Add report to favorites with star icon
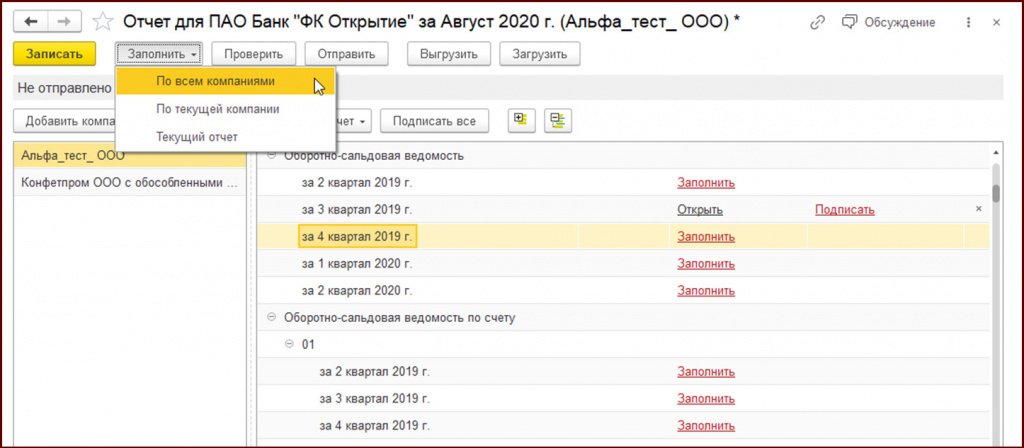The image size is (1024, 448). point(102,22)
